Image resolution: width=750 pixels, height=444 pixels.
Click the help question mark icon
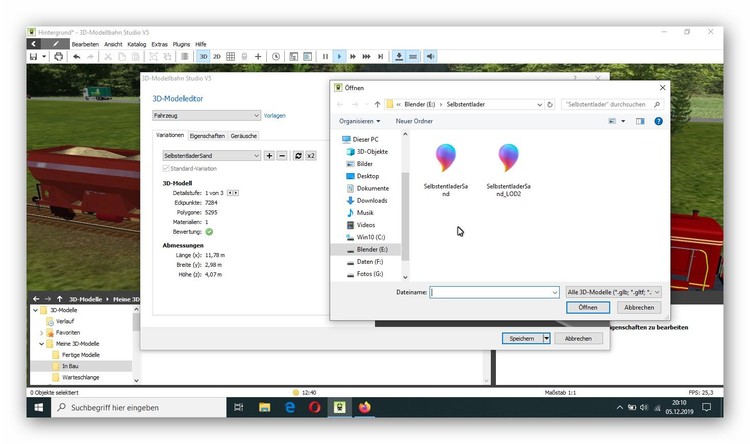(658, 121)
